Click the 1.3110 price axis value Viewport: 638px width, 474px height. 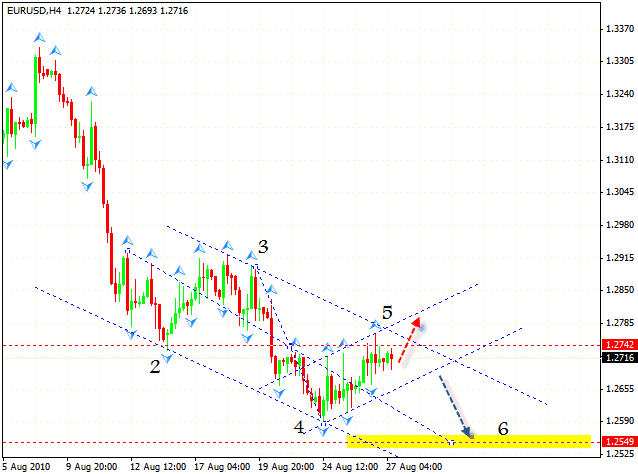[x=620, y=159]
